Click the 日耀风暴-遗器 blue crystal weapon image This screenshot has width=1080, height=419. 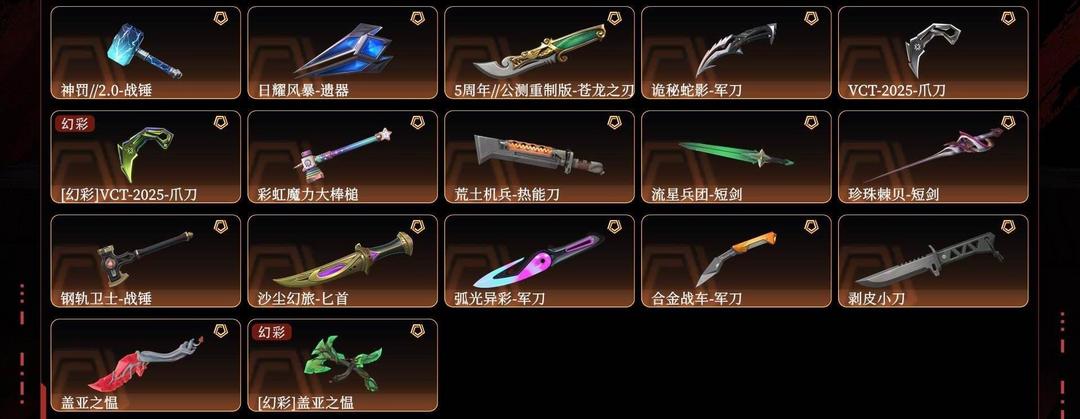tap(344, 50)
